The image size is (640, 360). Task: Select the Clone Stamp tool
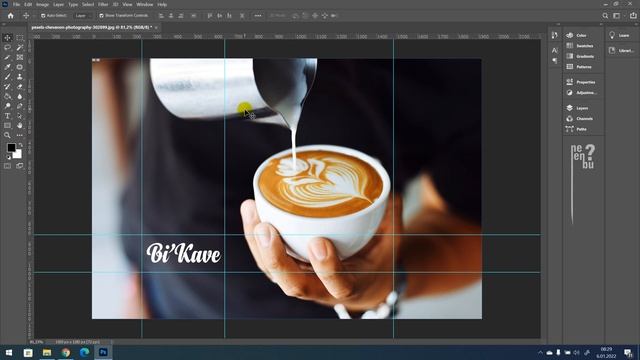tap(20, 77)
